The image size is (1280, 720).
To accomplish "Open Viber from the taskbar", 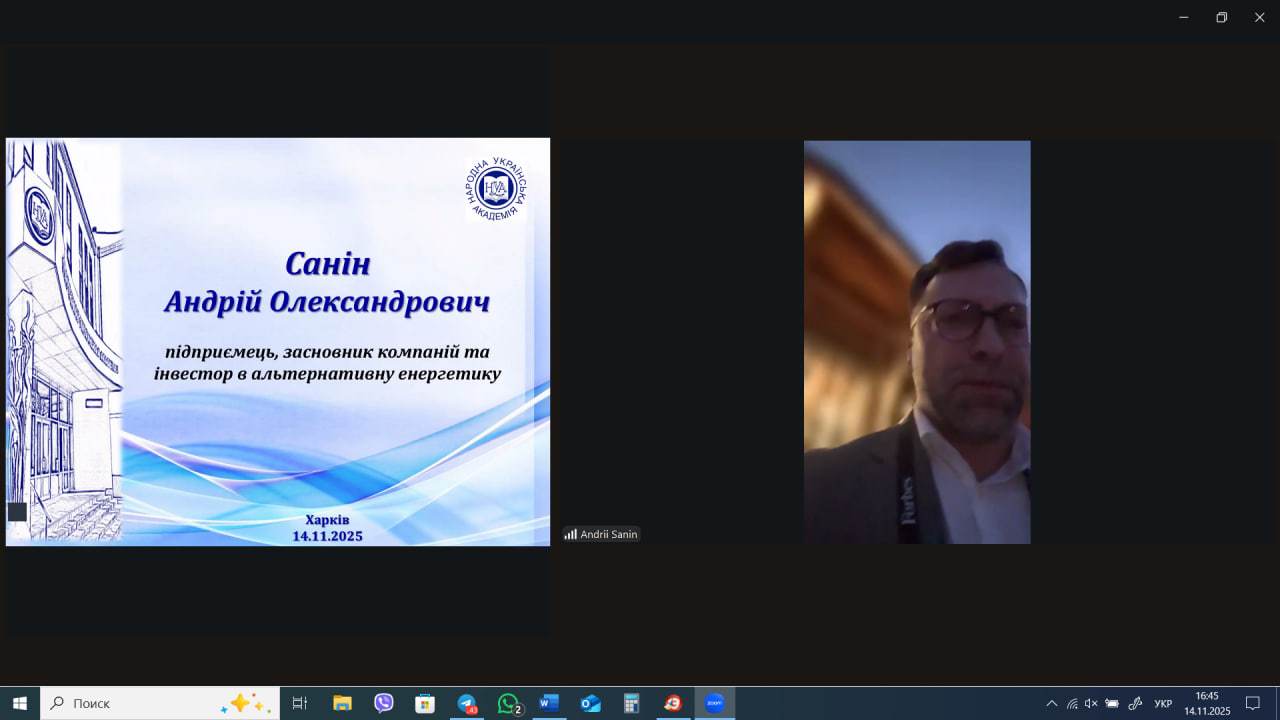I will coord(384,703).
